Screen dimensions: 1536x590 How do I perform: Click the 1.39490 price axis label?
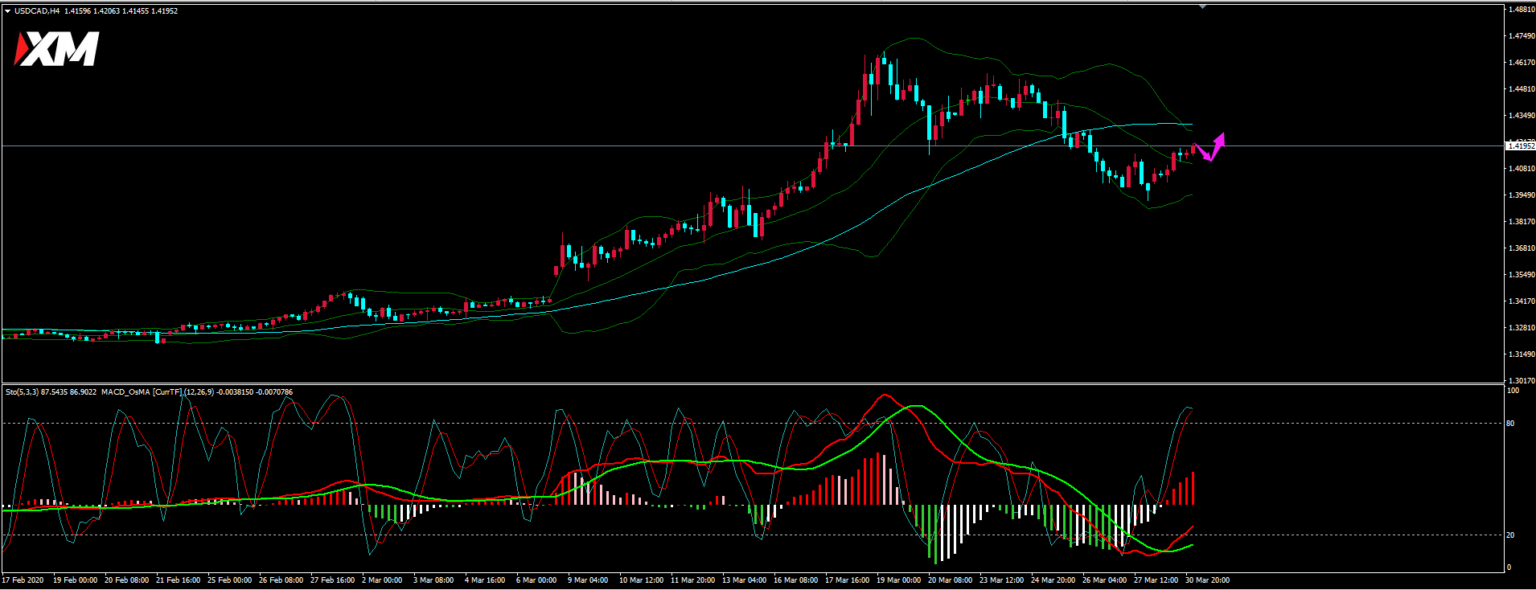[1520, 195]
